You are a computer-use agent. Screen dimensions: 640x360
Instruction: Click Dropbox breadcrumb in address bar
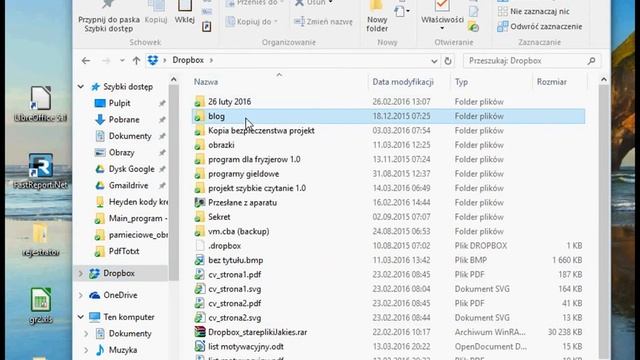tap(188, 60)
